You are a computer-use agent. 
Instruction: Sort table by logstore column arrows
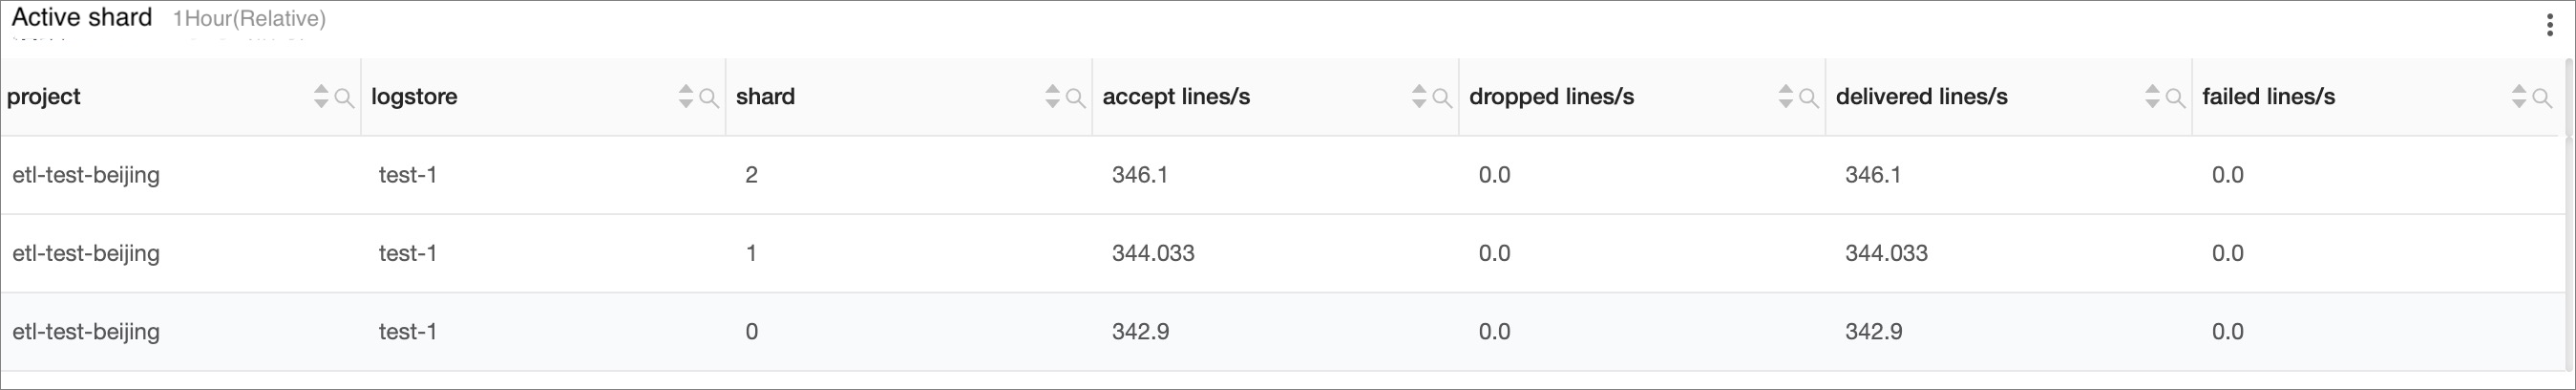pos(686,96)
